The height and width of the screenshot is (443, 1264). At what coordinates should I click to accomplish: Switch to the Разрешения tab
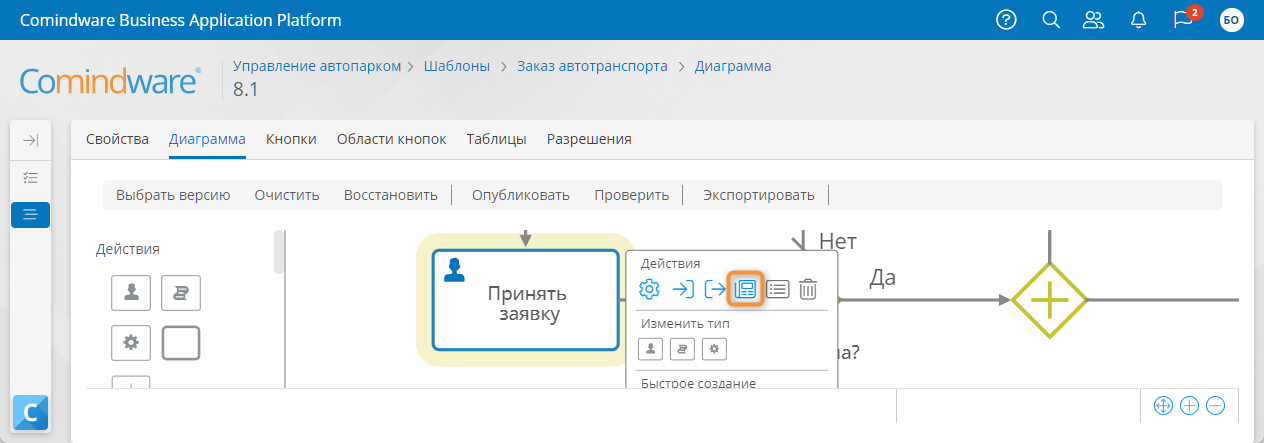pyautogui.click(x=589, y=139)
